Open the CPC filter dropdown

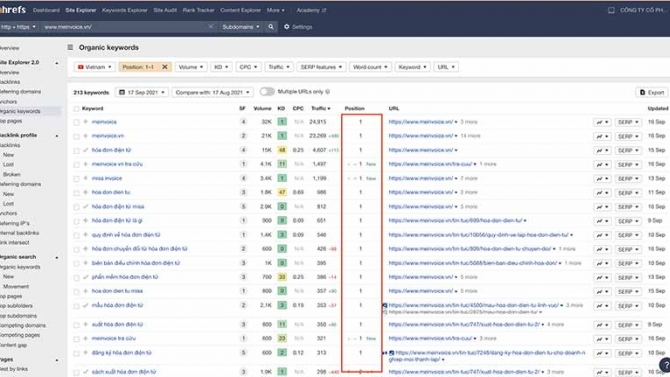(248, 67)
